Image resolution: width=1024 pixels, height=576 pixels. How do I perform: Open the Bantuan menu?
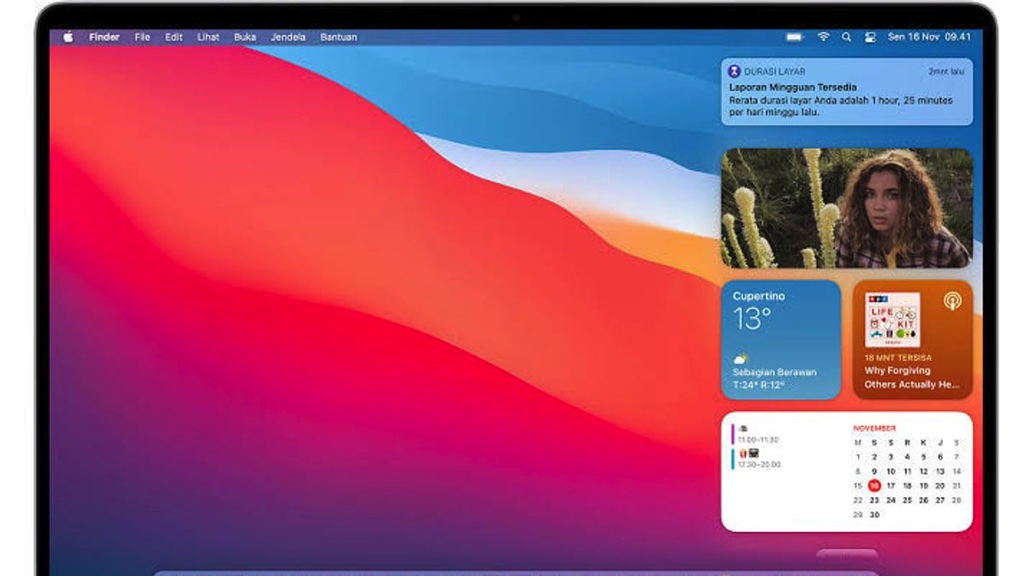click(x=341, y=36)
